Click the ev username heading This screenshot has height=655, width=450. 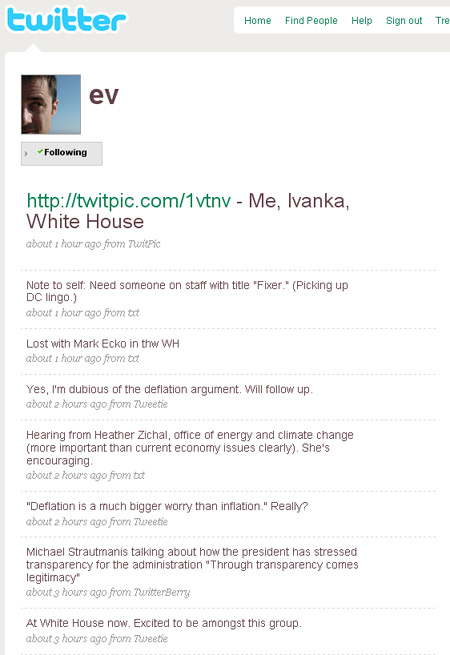pos(104,95)
